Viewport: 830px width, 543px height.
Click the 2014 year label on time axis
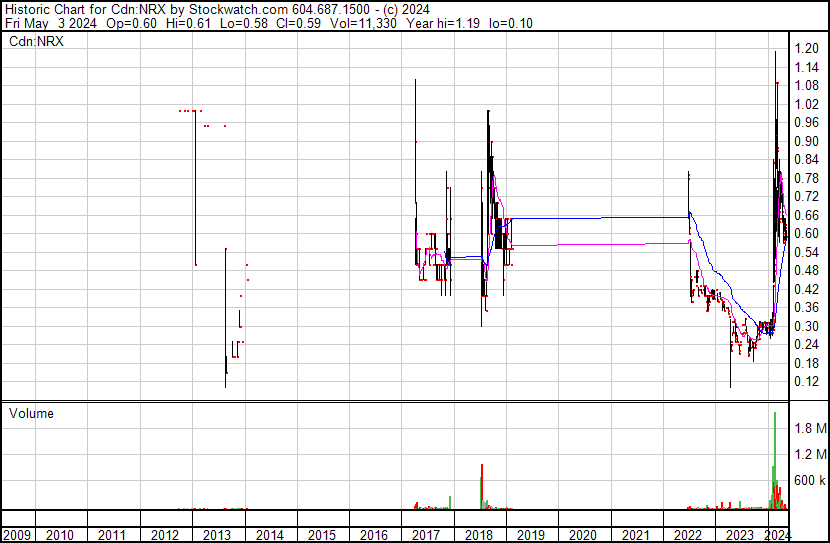tap(269, 535)
